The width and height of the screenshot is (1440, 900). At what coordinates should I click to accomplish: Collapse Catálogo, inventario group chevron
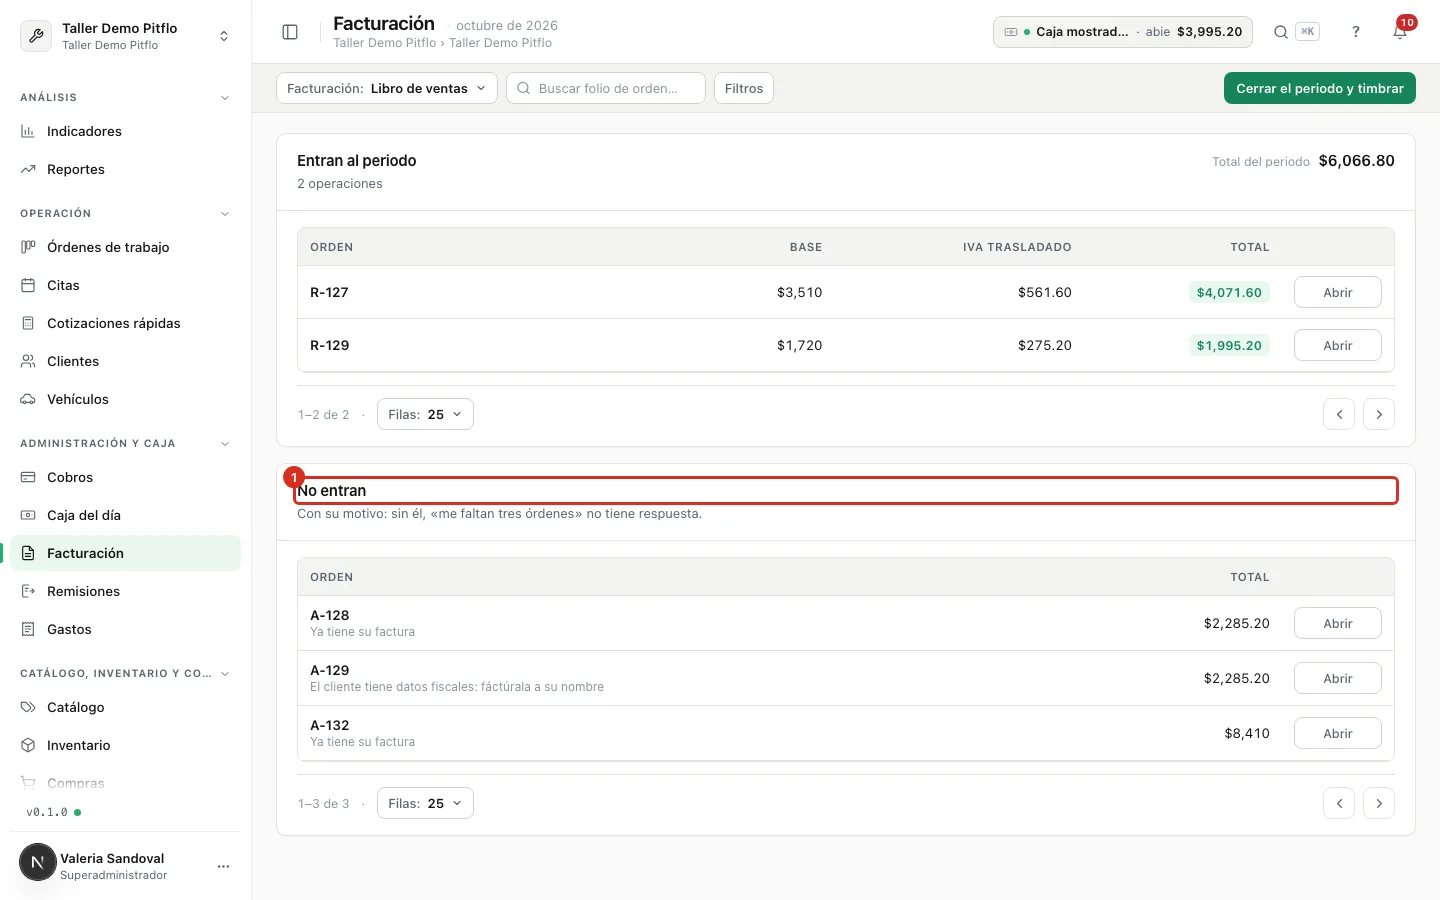point(225,674)
